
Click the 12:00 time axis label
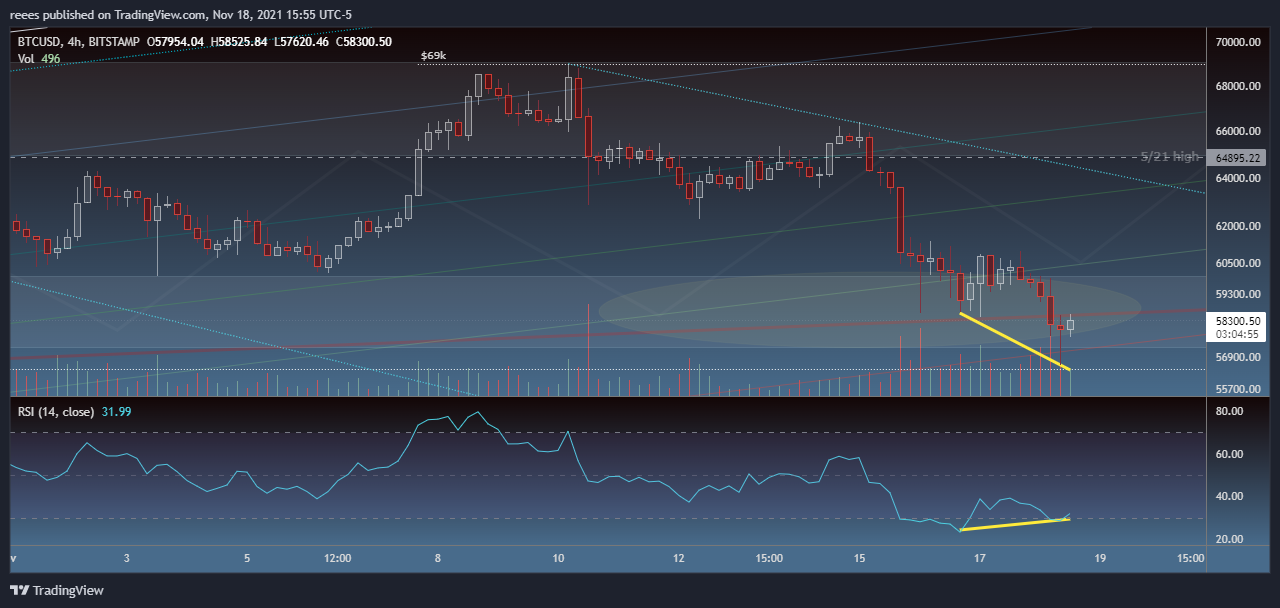338,557
